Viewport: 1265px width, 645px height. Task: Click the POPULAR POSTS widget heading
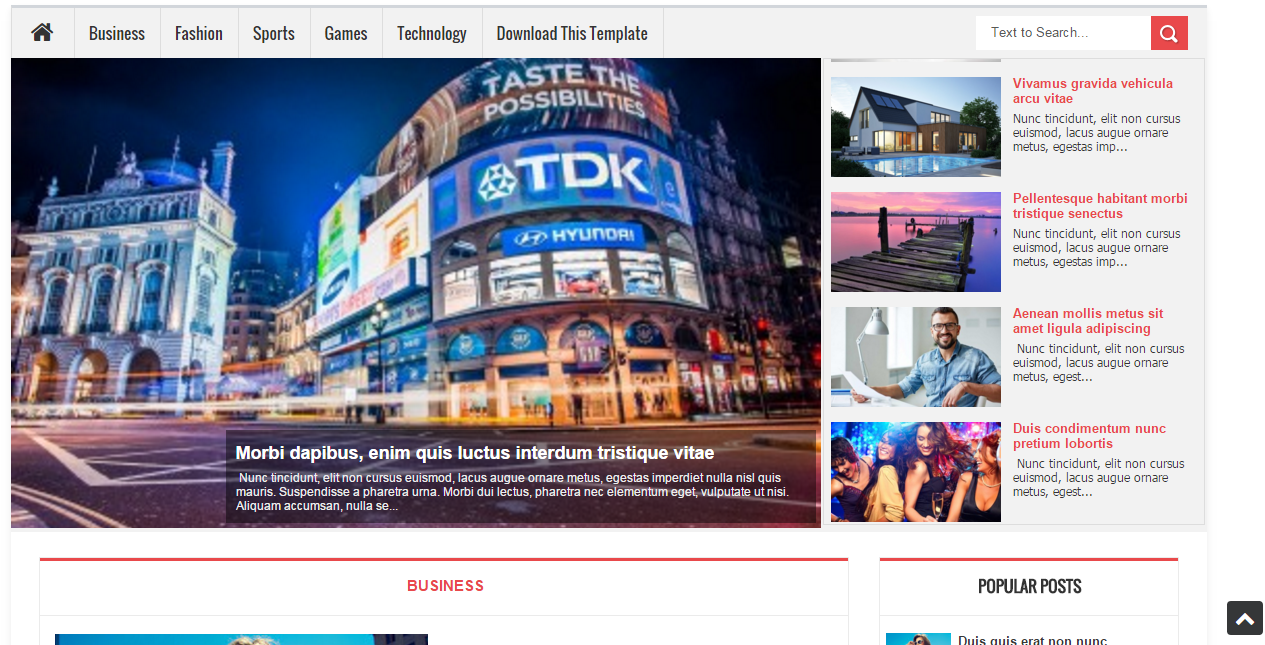(1029, 586)
